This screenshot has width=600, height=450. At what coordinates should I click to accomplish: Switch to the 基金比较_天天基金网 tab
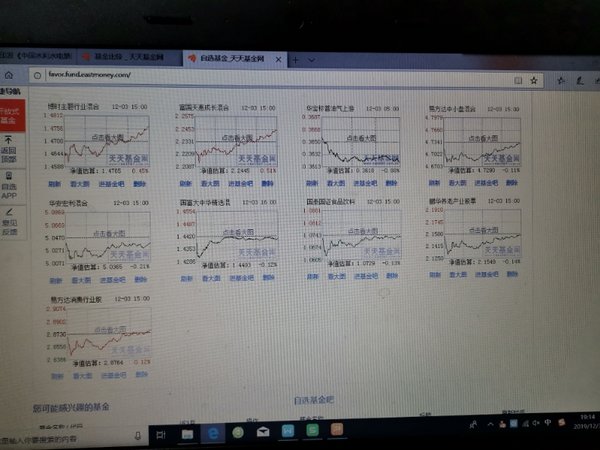pos(129,57)
